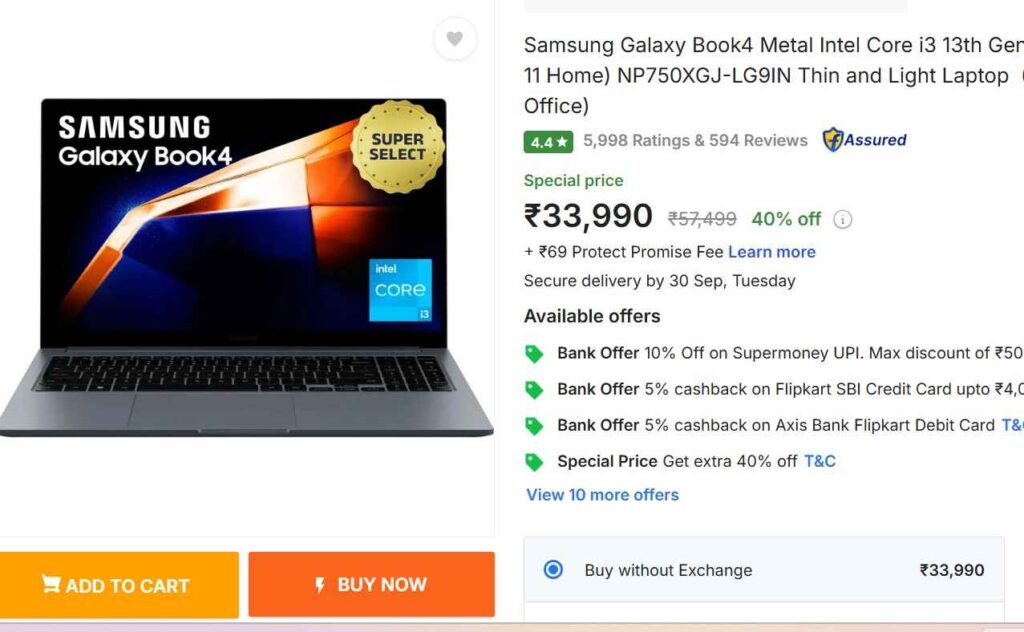The width and height of the screenshot is (1024, 632).
Task: Open T&C link for Special Price offer
Action: point(819,461)
